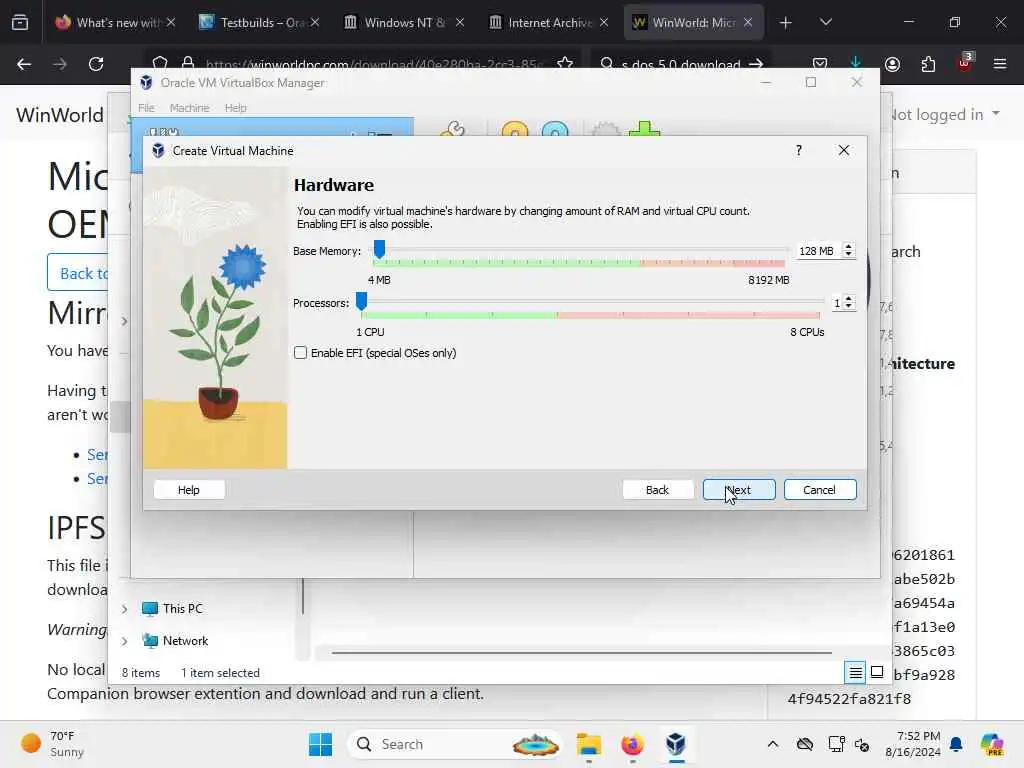Click the Base Memory 128 MB field

point(817,251)
